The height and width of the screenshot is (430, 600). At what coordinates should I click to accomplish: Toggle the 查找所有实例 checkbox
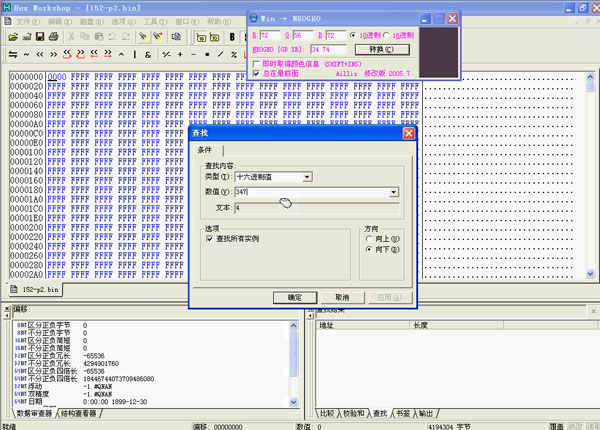point(209,239)
